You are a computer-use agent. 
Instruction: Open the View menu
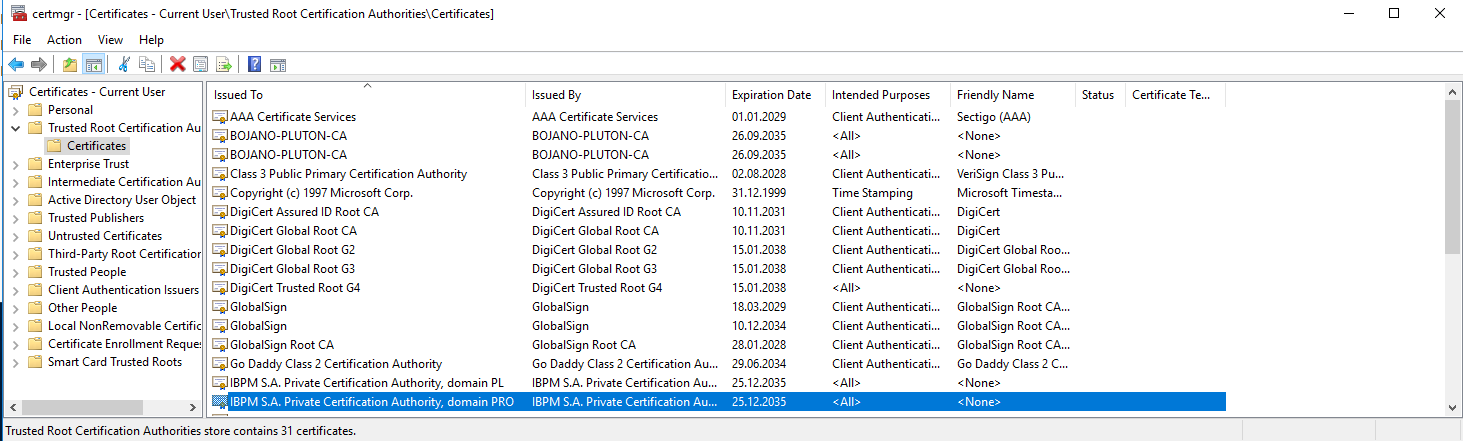click(110, 40)
